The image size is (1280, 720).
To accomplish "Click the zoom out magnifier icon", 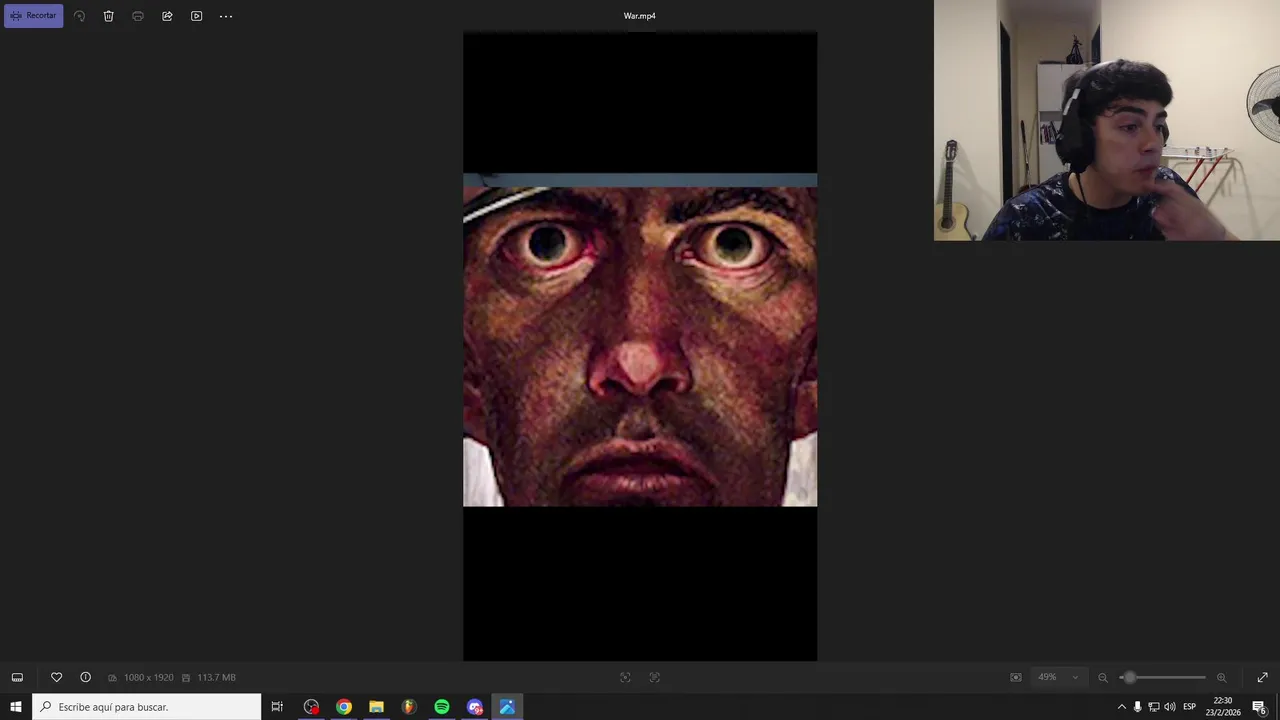I will pyautogui.click(x=1103, y=677).
